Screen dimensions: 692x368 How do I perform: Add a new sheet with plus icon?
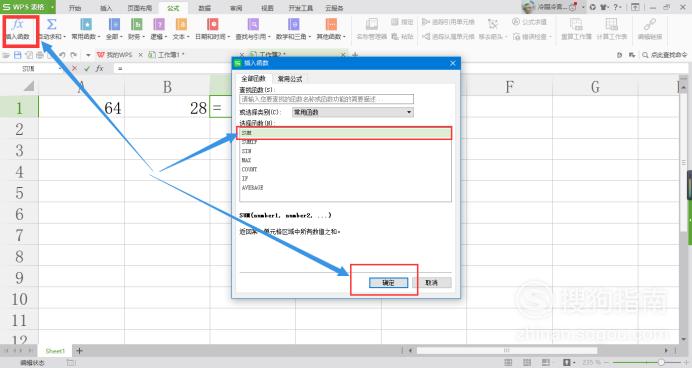79,351
